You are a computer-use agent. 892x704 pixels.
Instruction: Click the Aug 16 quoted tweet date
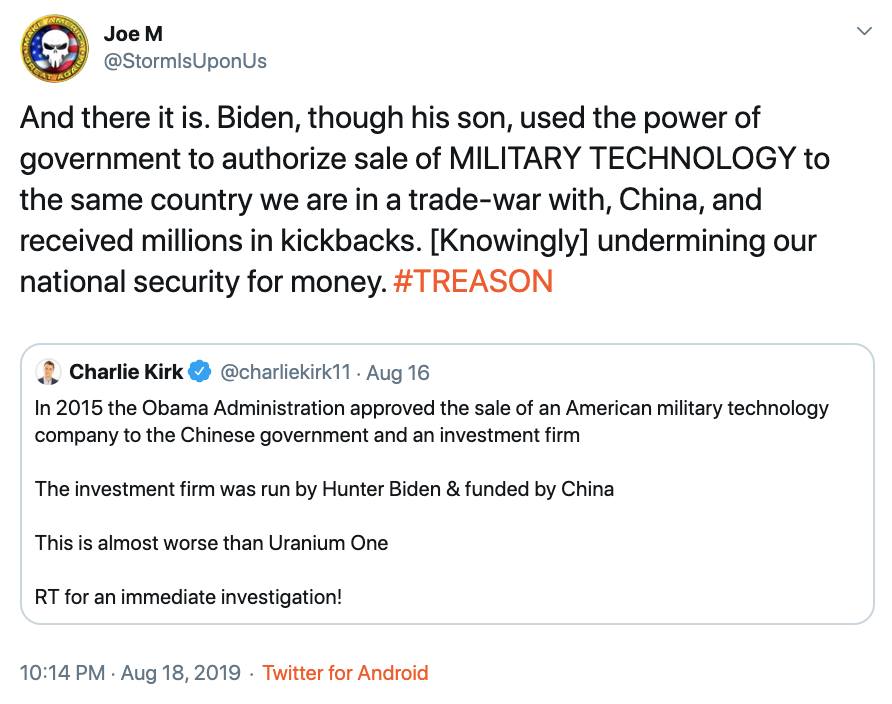tap(398, 373)
